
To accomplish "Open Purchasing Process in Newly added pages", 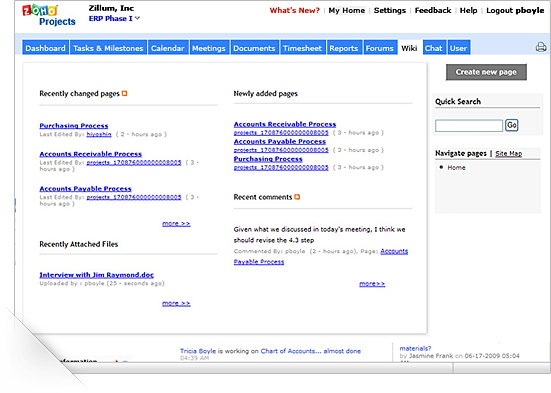I will pos(268,159).
